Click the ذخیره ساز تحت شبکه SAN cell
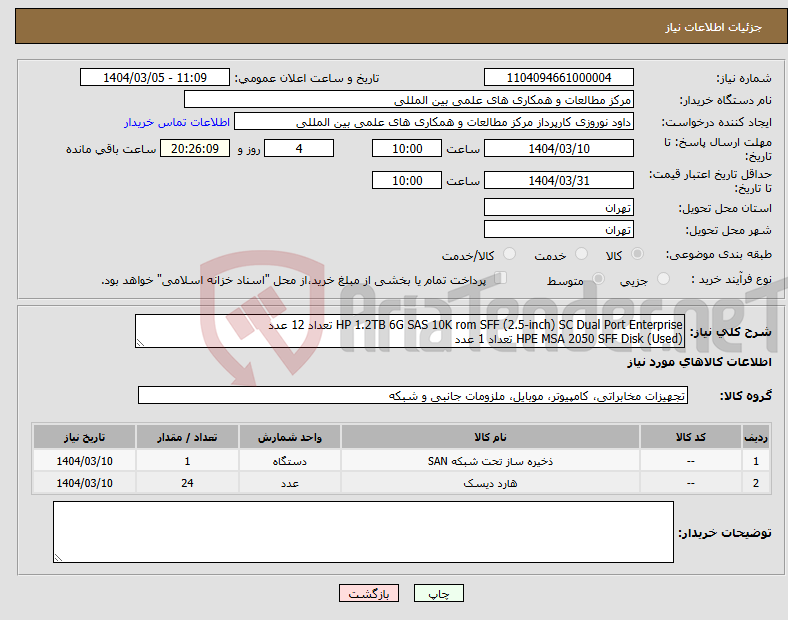This screenshot has height=620, width=788. 490,461
